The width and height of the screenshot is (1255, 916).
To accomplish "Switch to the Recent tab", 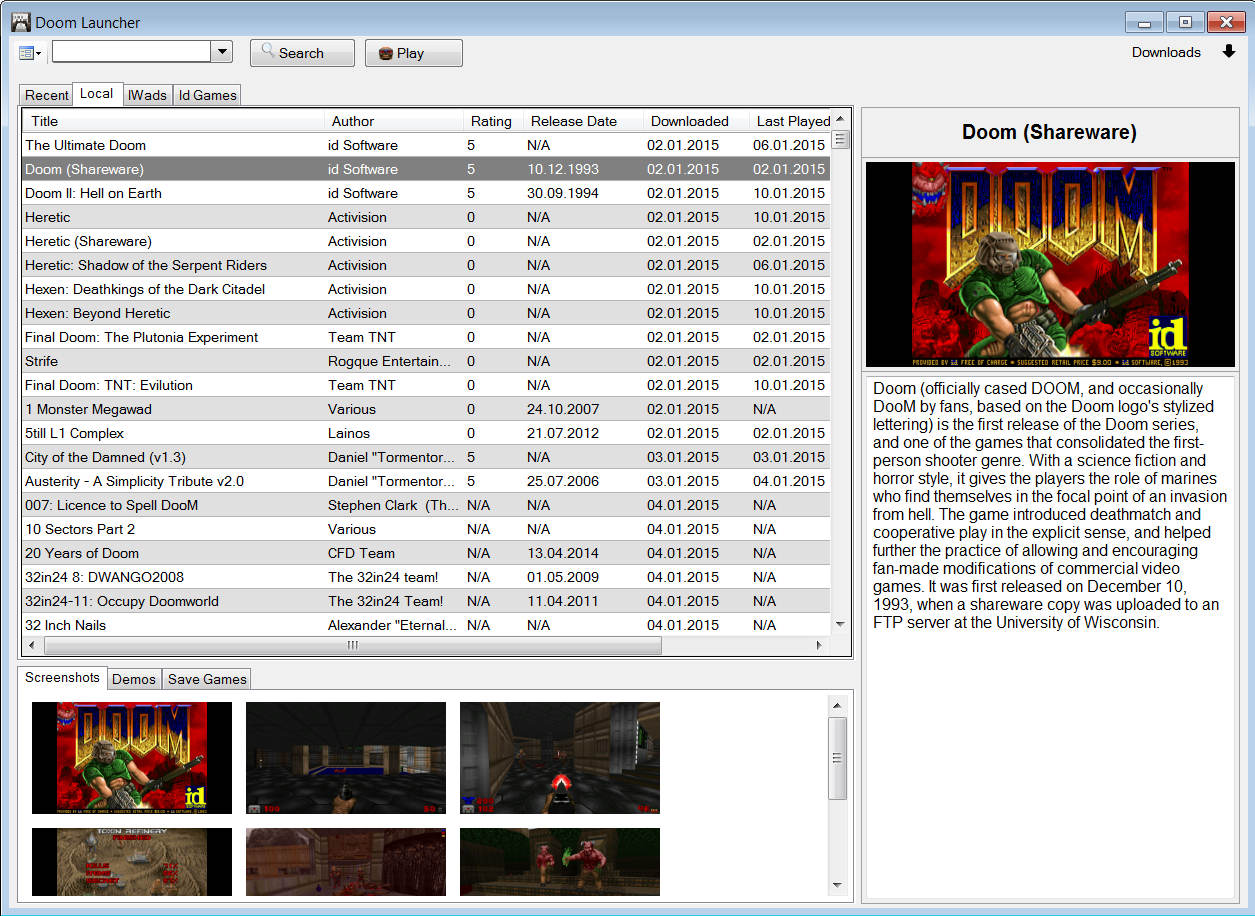I will coord(46,95).
